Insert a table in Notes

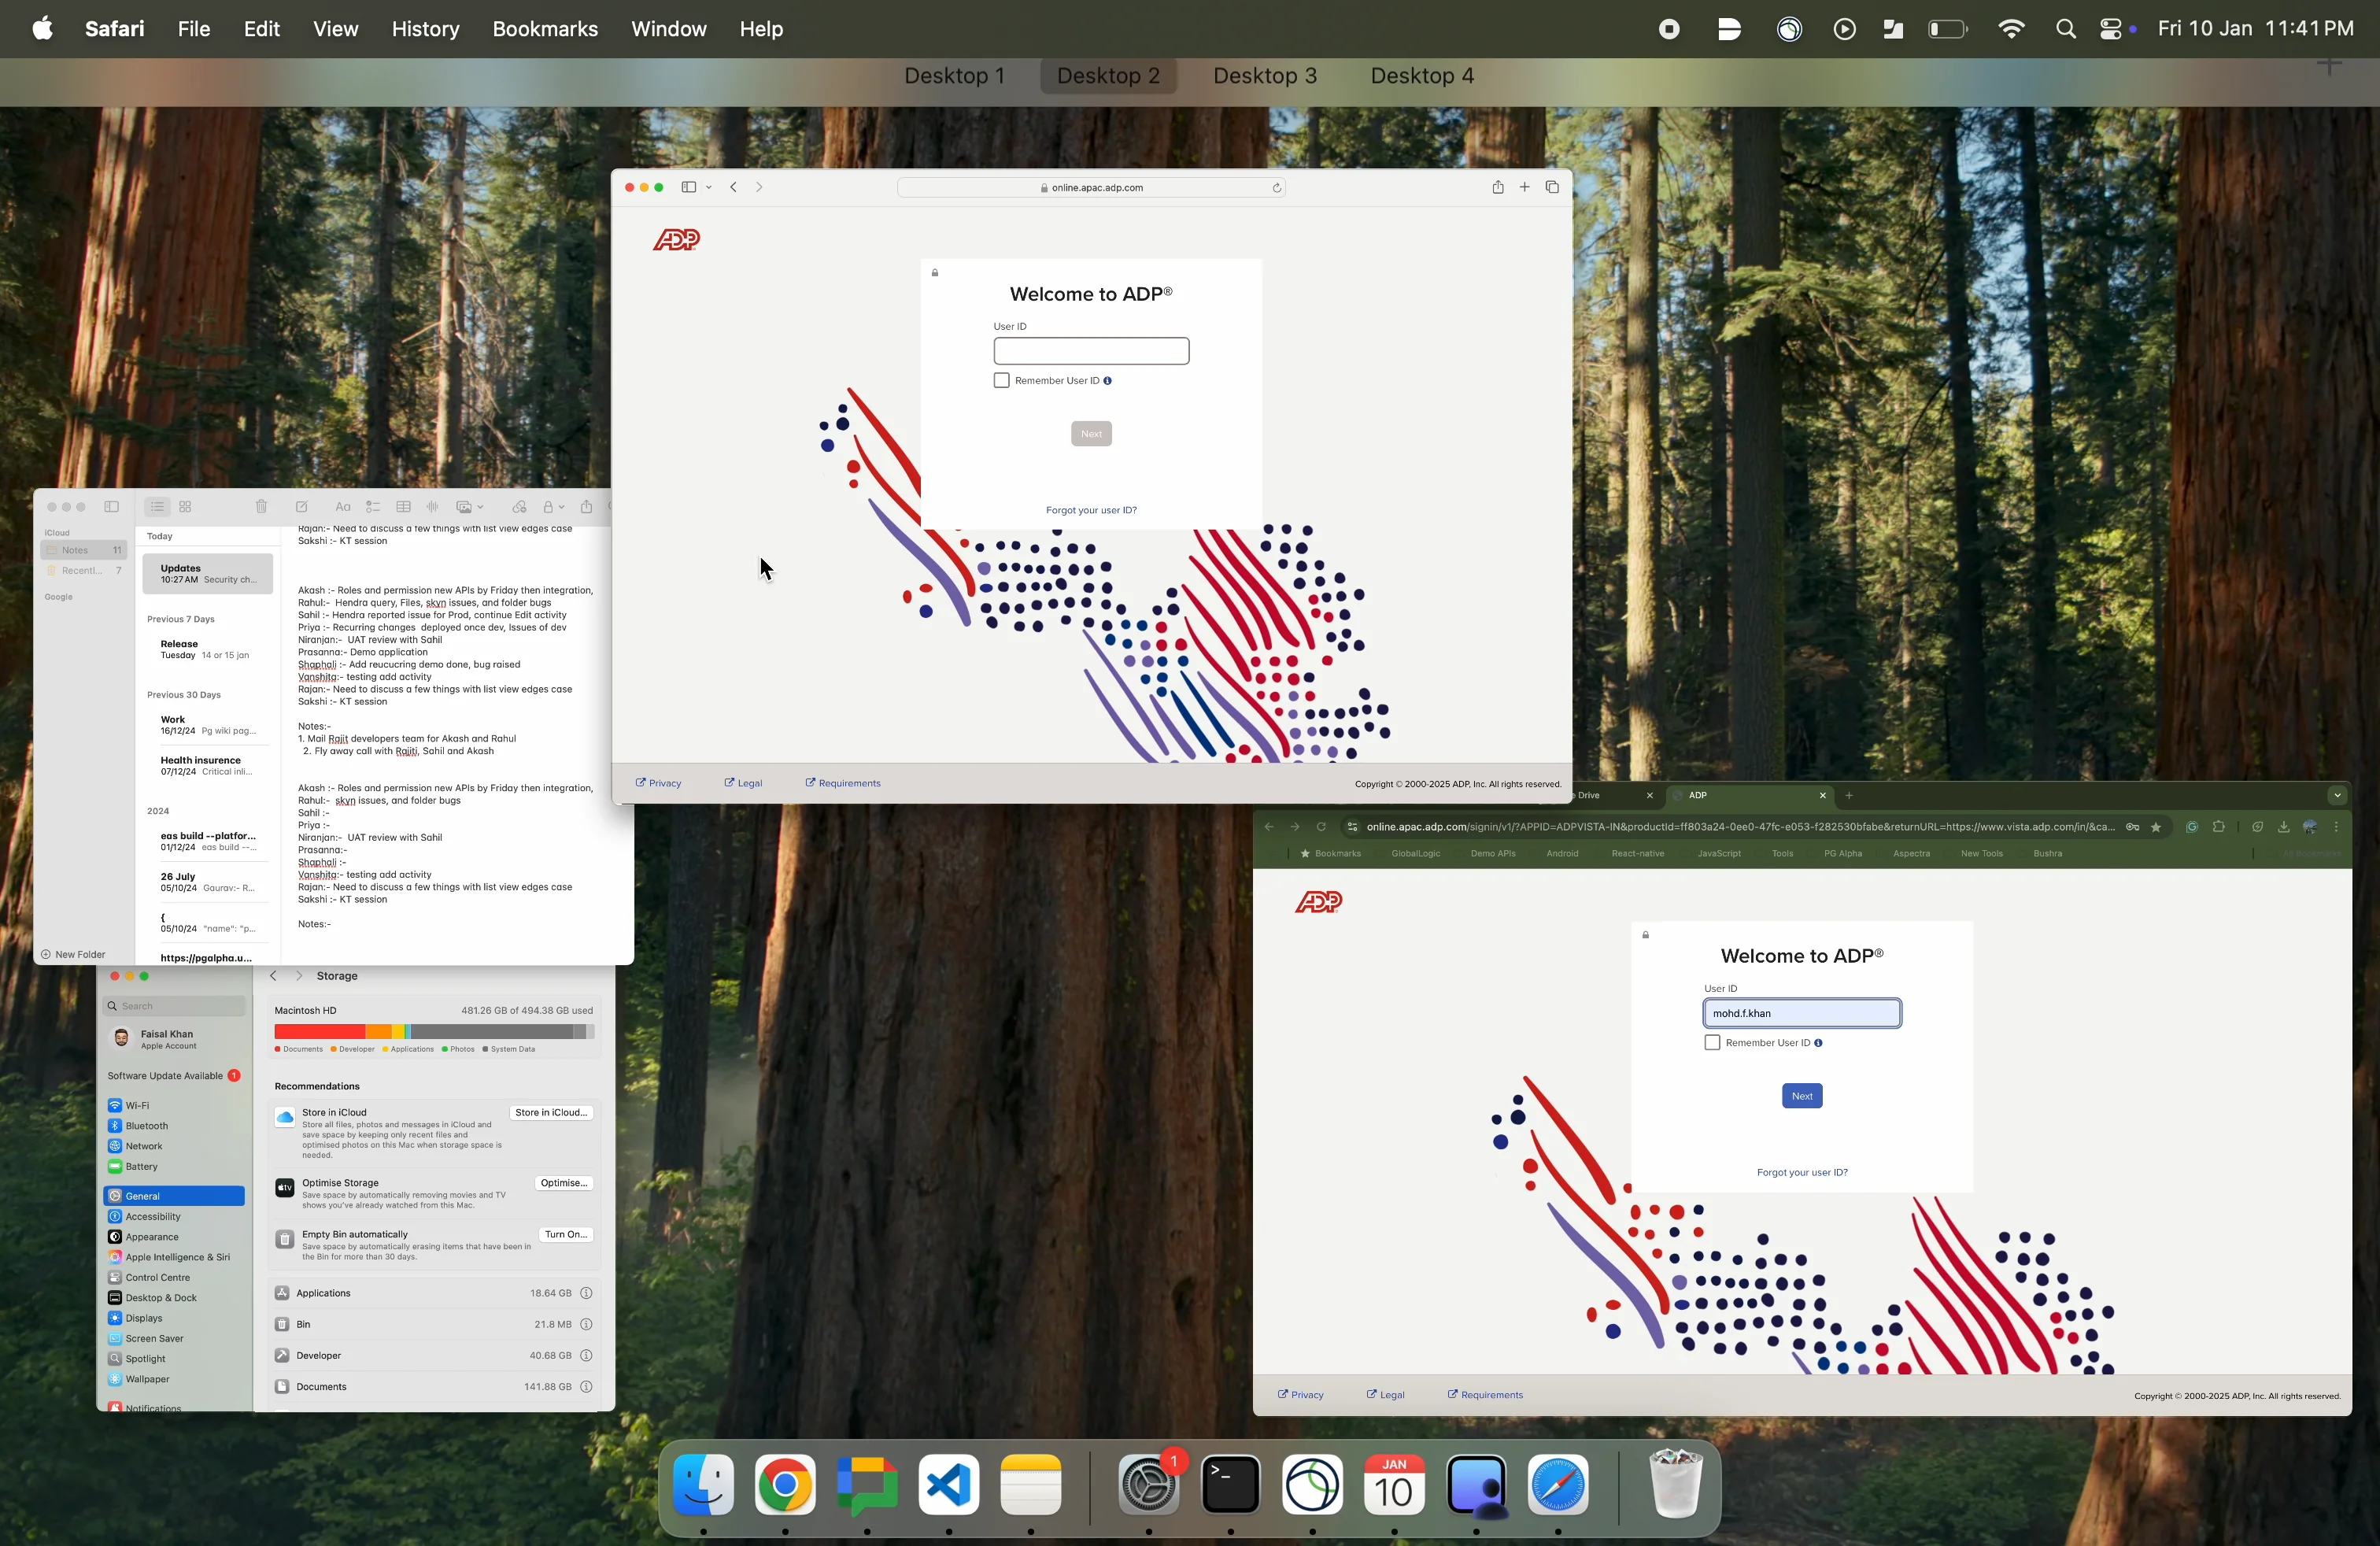tap(404, 507)
